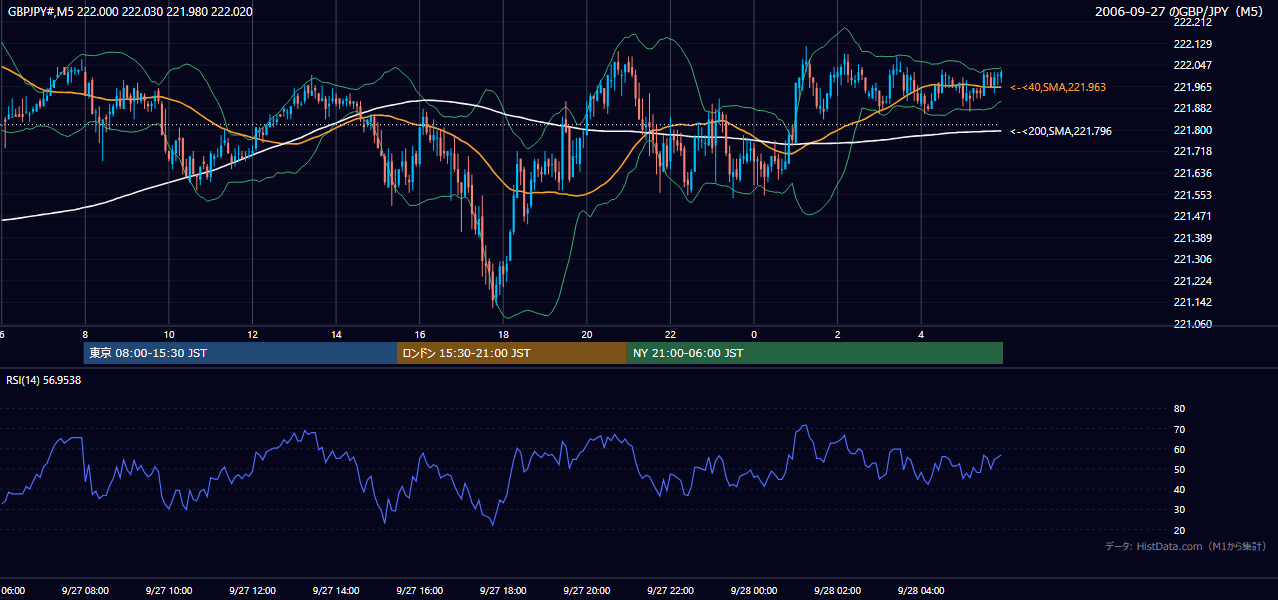Click price scale value 221.142
Image resolution: width=1278 pixels, height=600 pixels.
tap(1192, 302)
